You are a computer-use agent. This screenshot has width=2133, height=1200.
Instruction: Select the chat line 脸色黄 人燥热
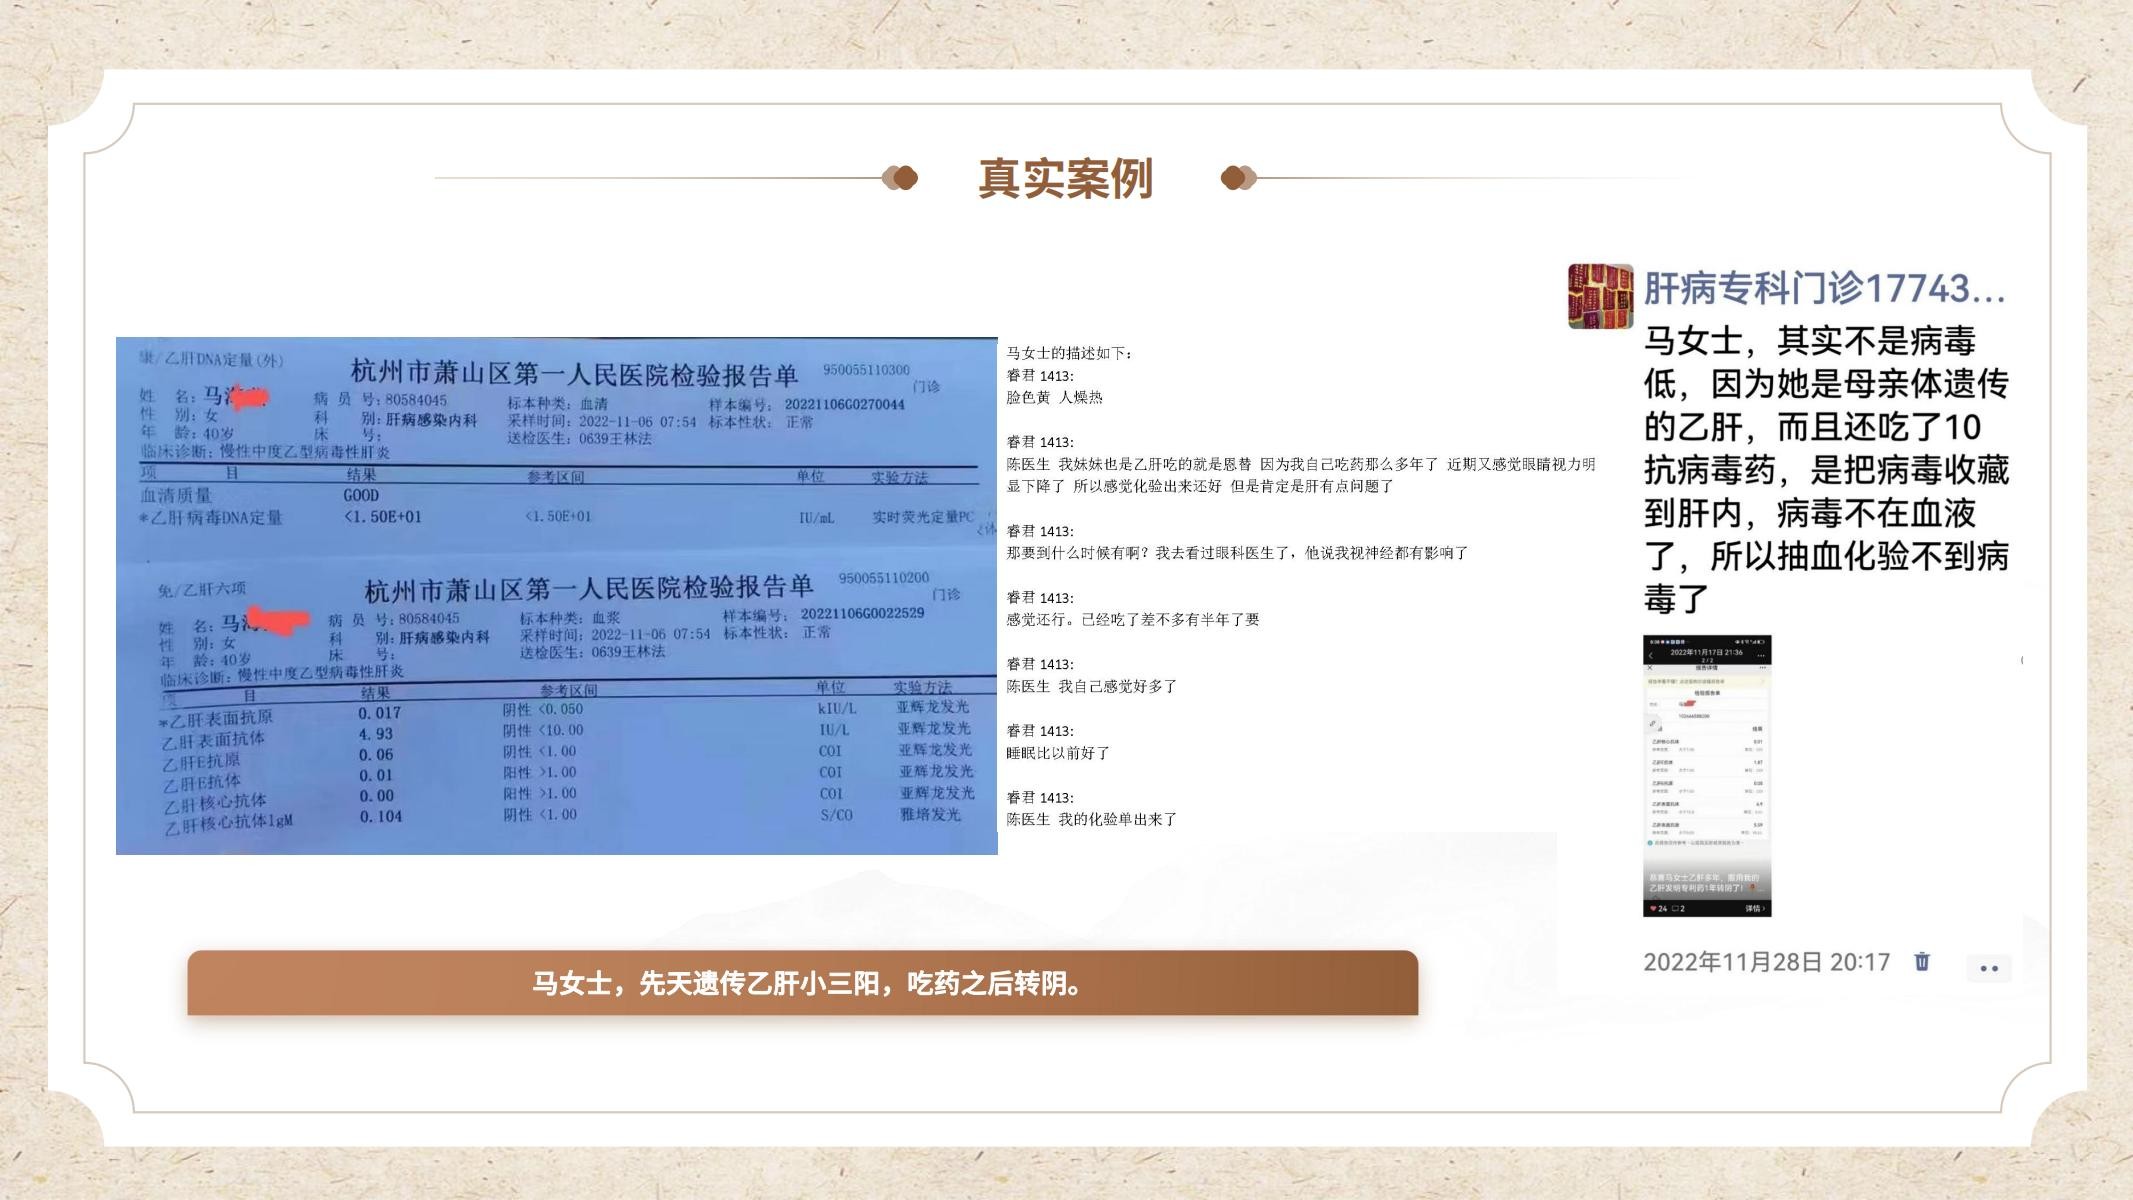tap(1054, 397)
